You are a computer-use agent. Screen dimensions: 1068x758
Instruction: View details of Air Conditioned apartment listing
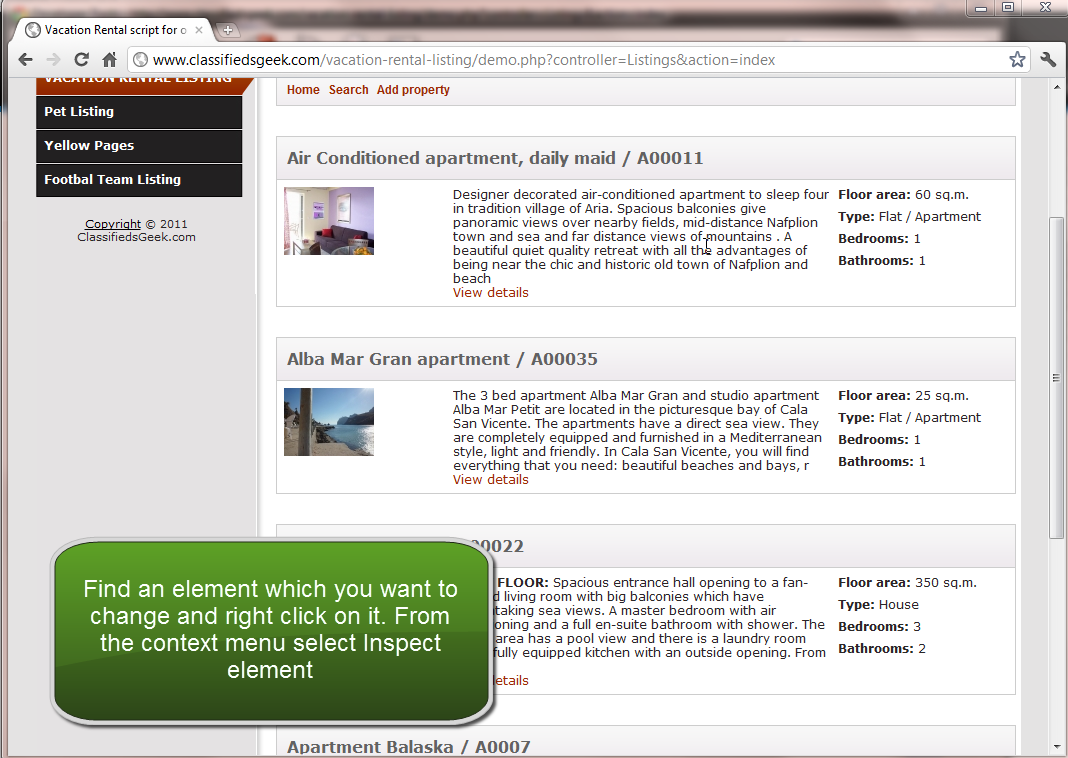click(x=490, y=293)
